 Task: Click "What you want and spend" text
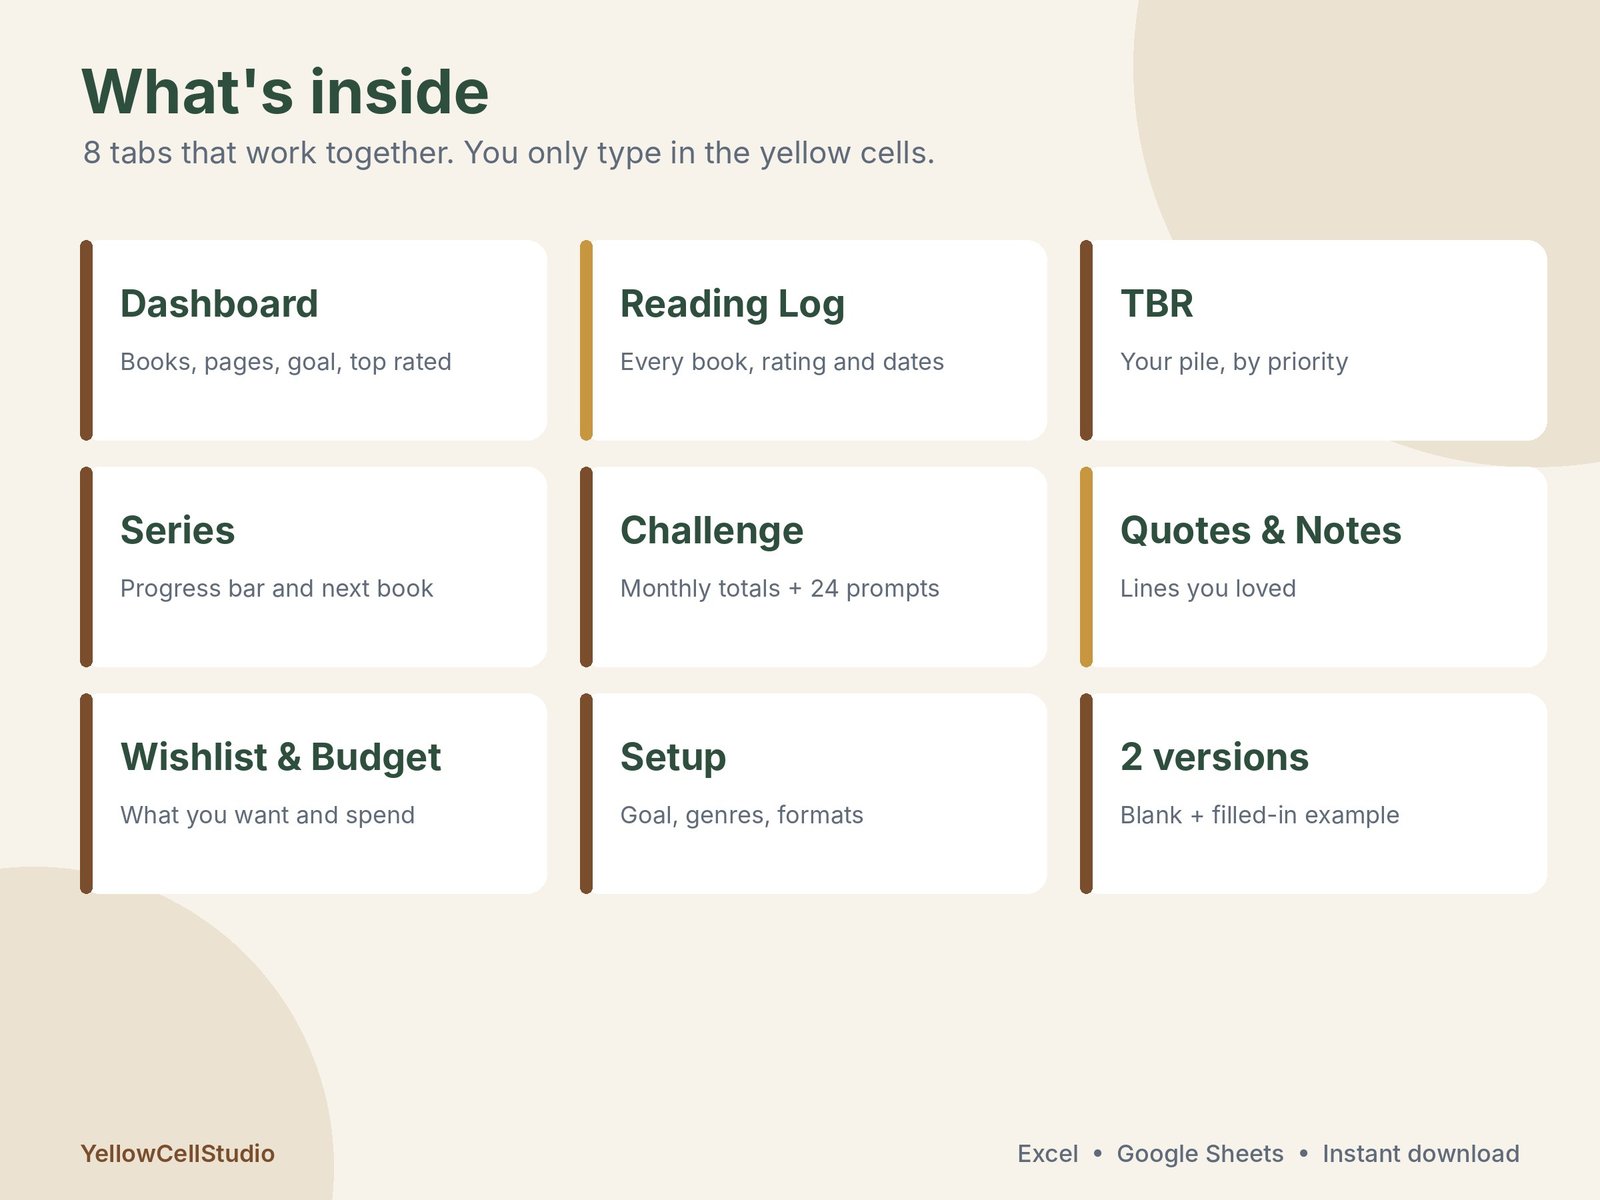pyautogui.click(x=268, y=816)
